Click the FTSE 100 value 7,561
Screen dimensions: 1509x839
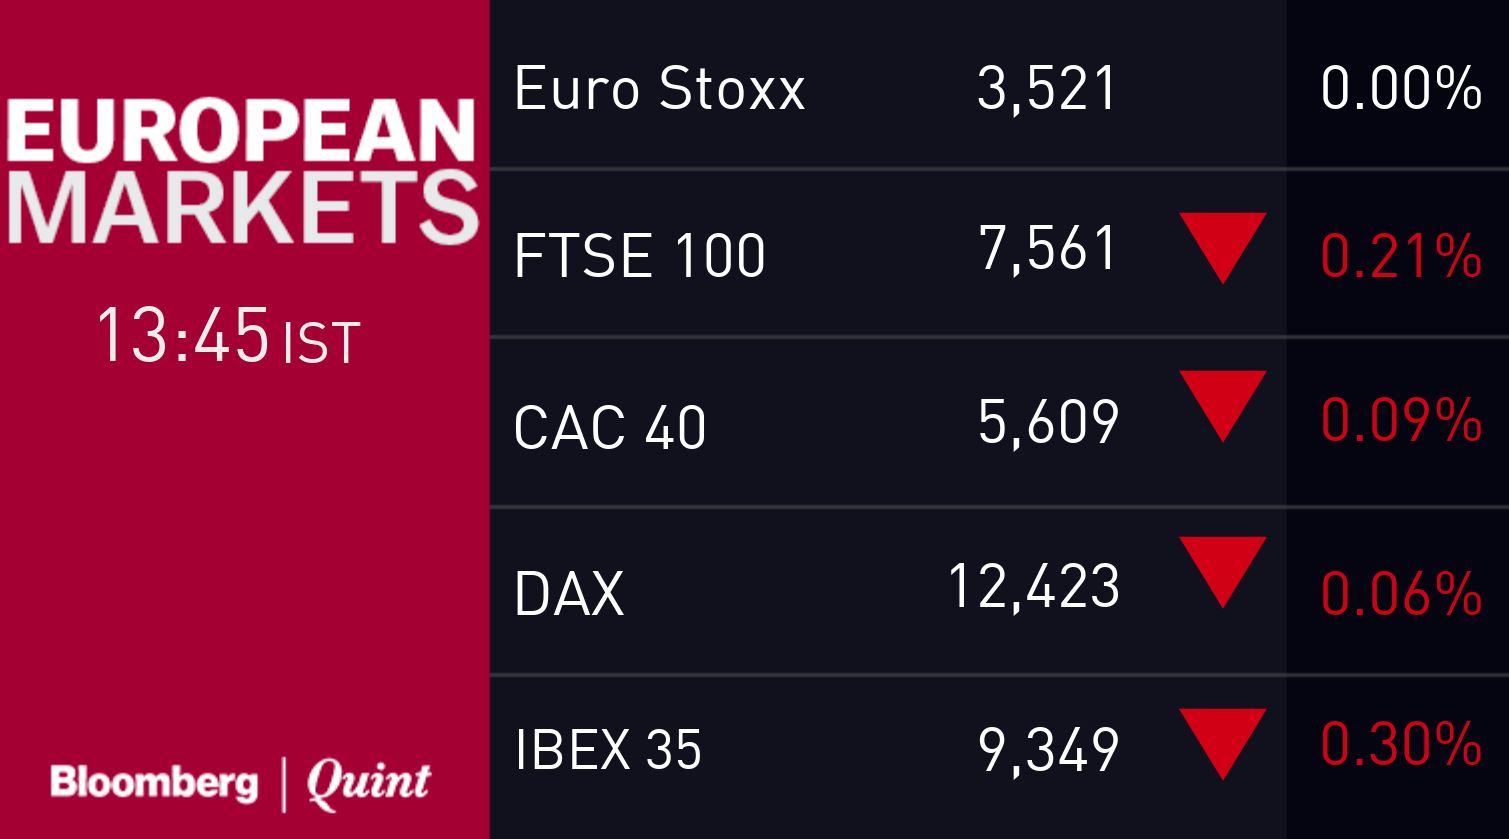[1047, 249]
